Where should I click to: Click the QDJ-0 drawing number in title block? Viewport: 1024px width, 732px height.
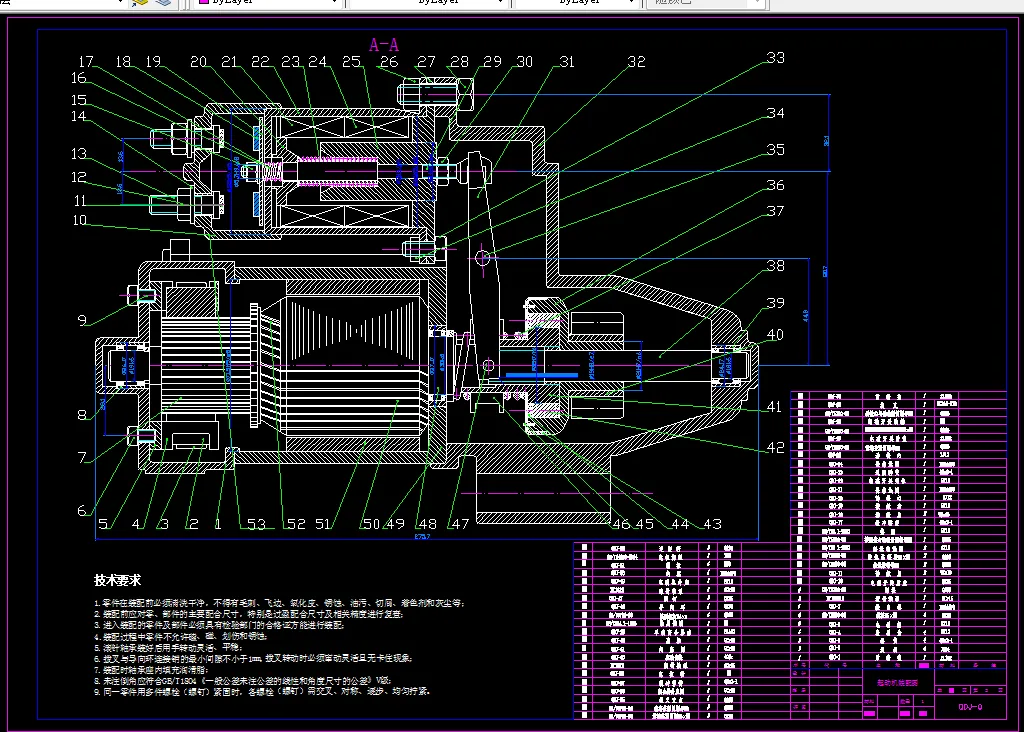tap(970, 706)
